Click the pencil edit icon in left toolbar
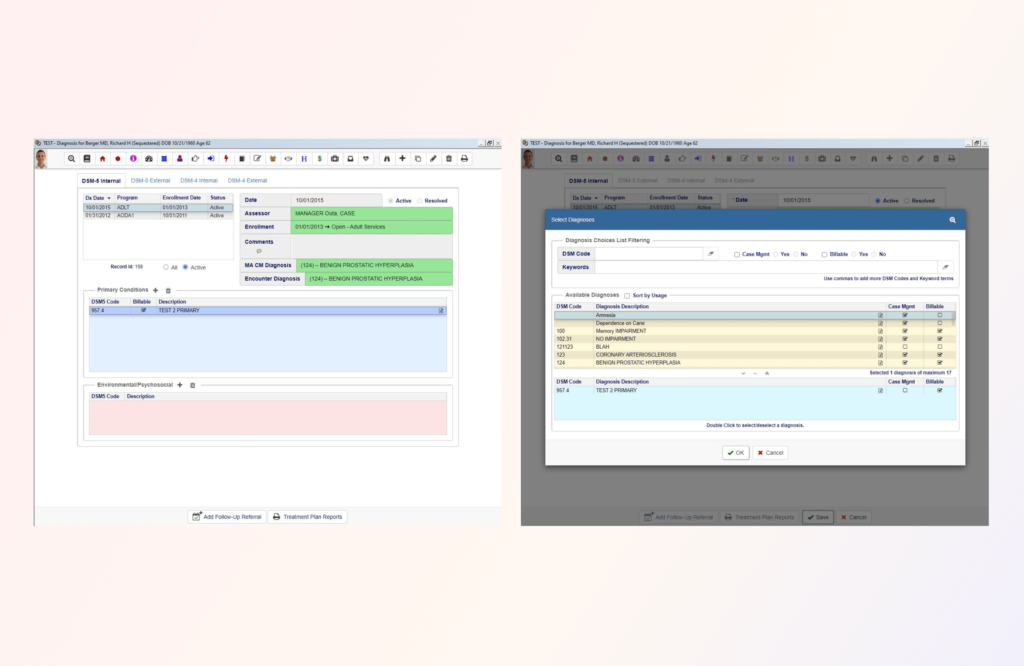1024x666 pixels. [433, 159]
